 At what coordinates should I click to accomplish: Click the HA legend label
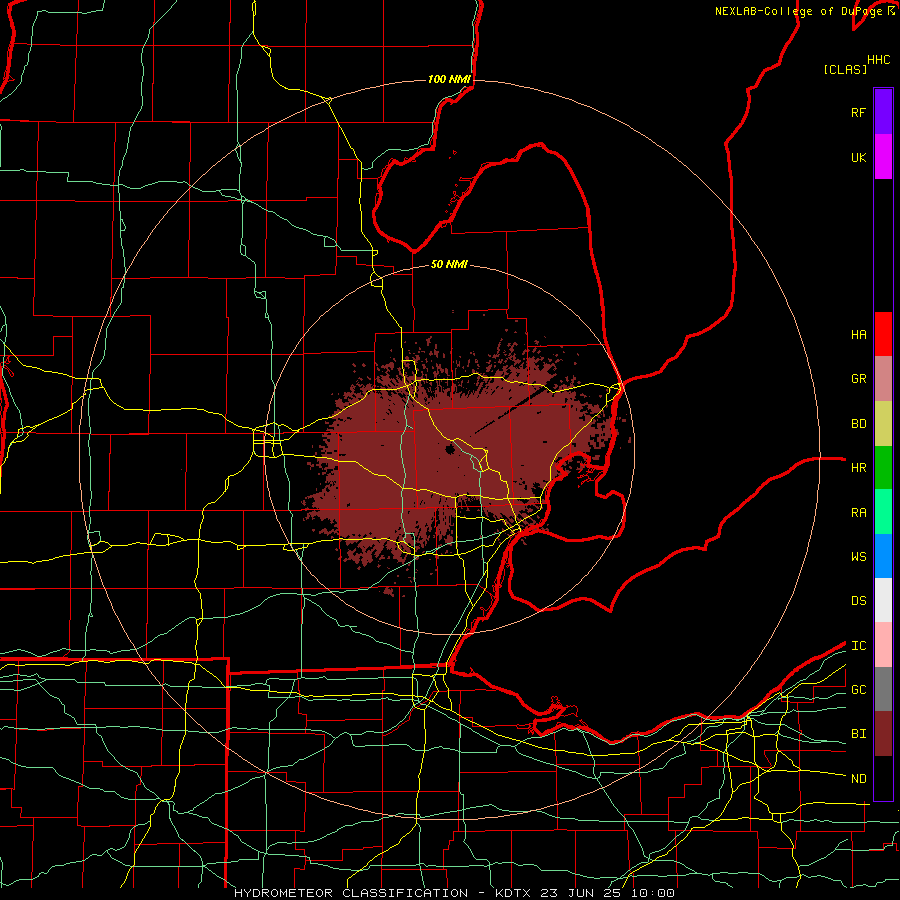858,335
